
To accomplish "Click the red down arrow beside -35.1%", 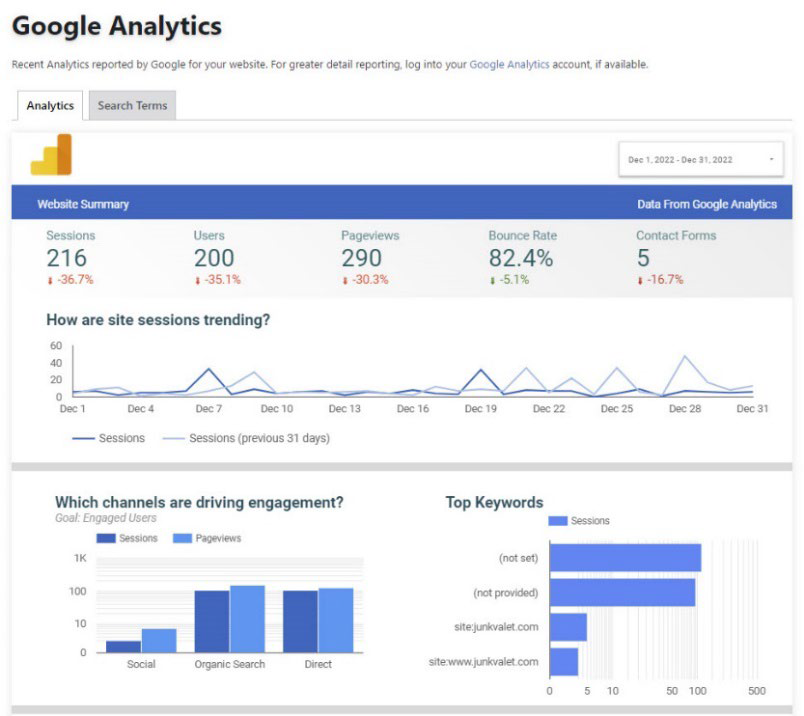I will pos(197,281).
